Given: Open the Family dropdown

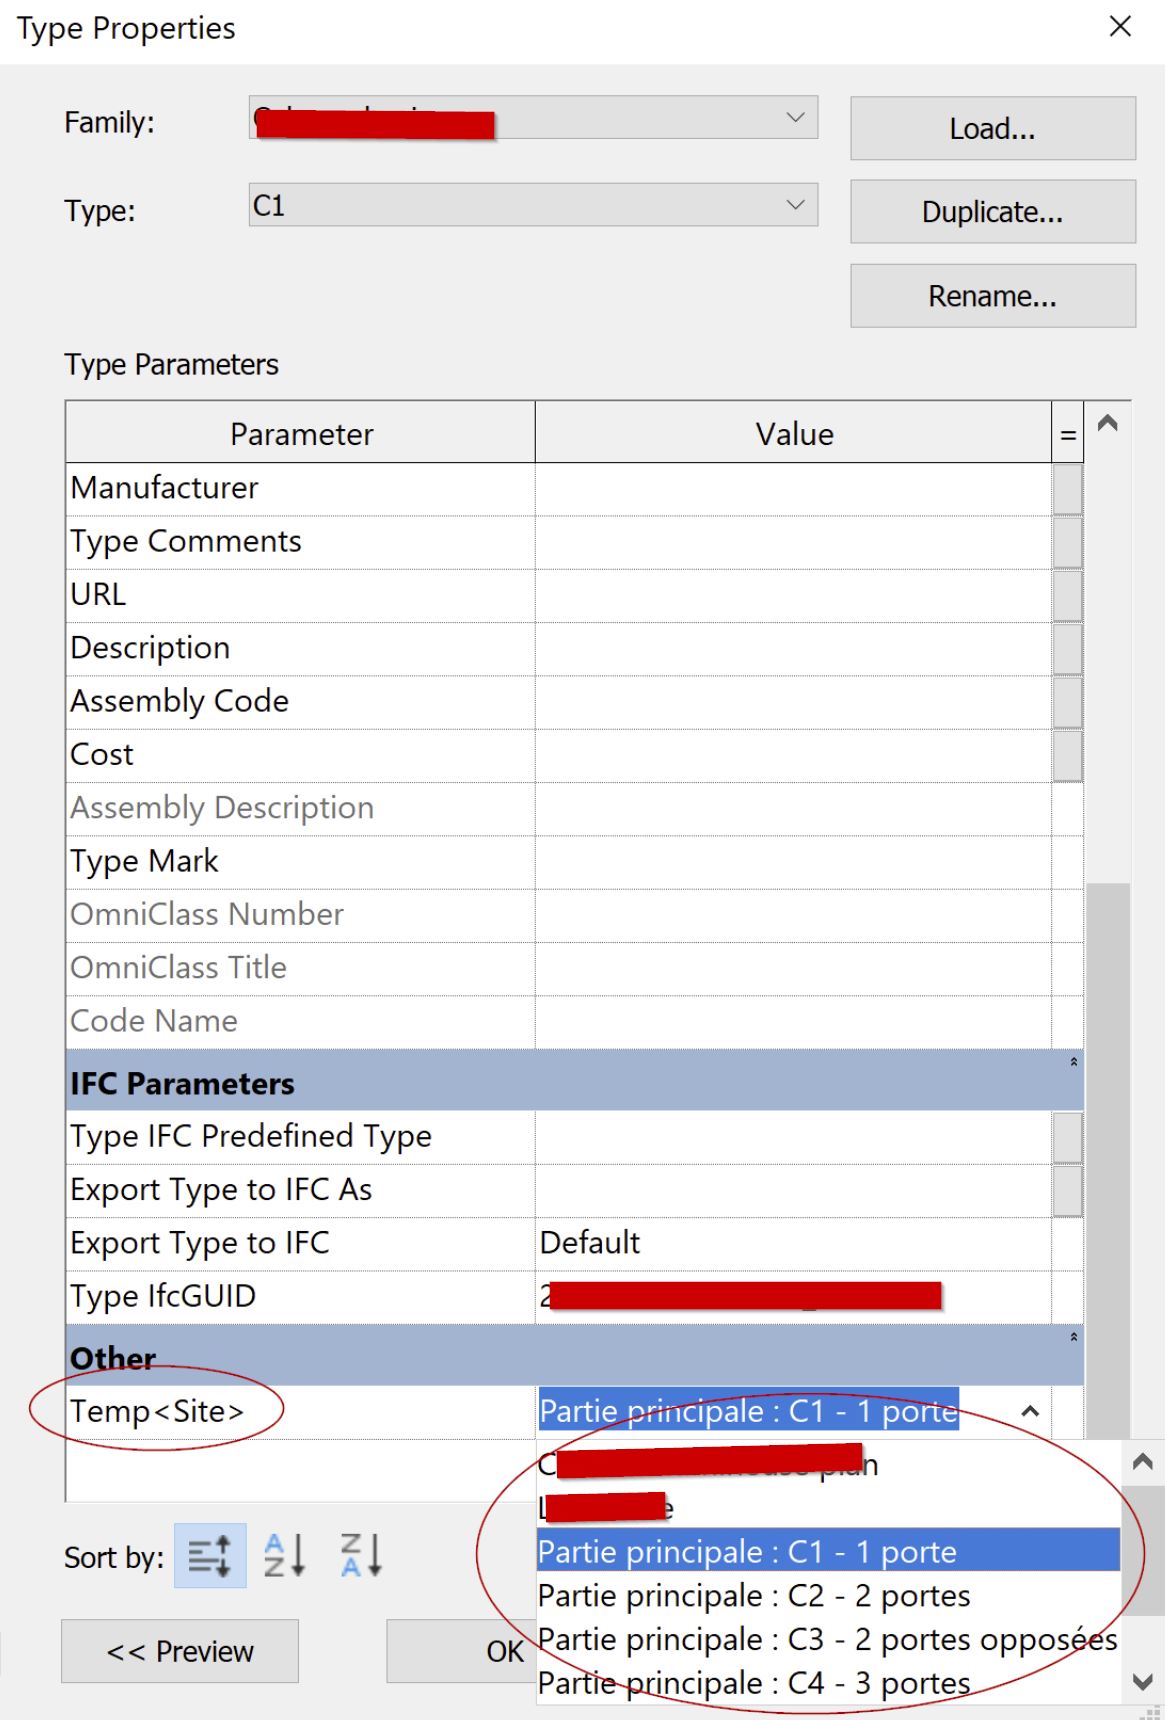Looking at the screenshot, I should (x=795, y=118).
